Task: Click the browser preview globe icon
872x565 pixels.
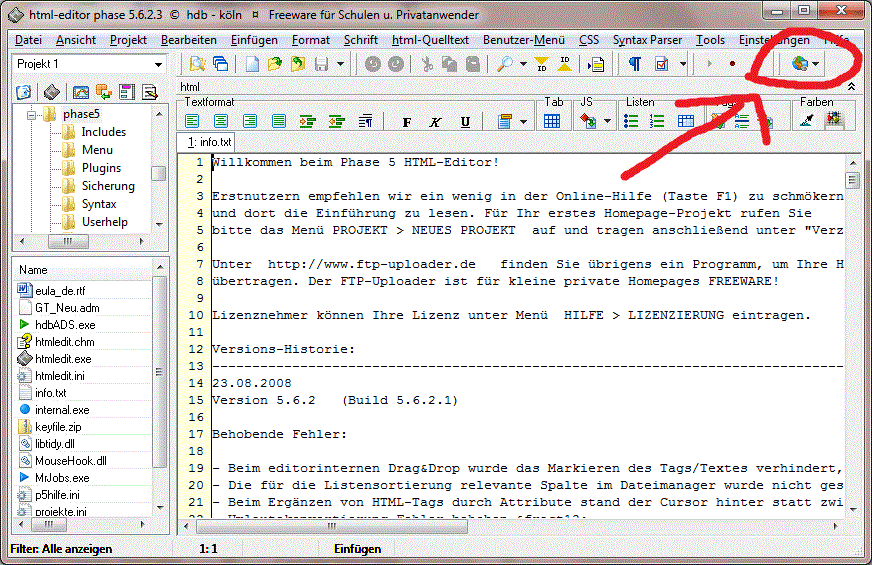Action: coord(800,63)
